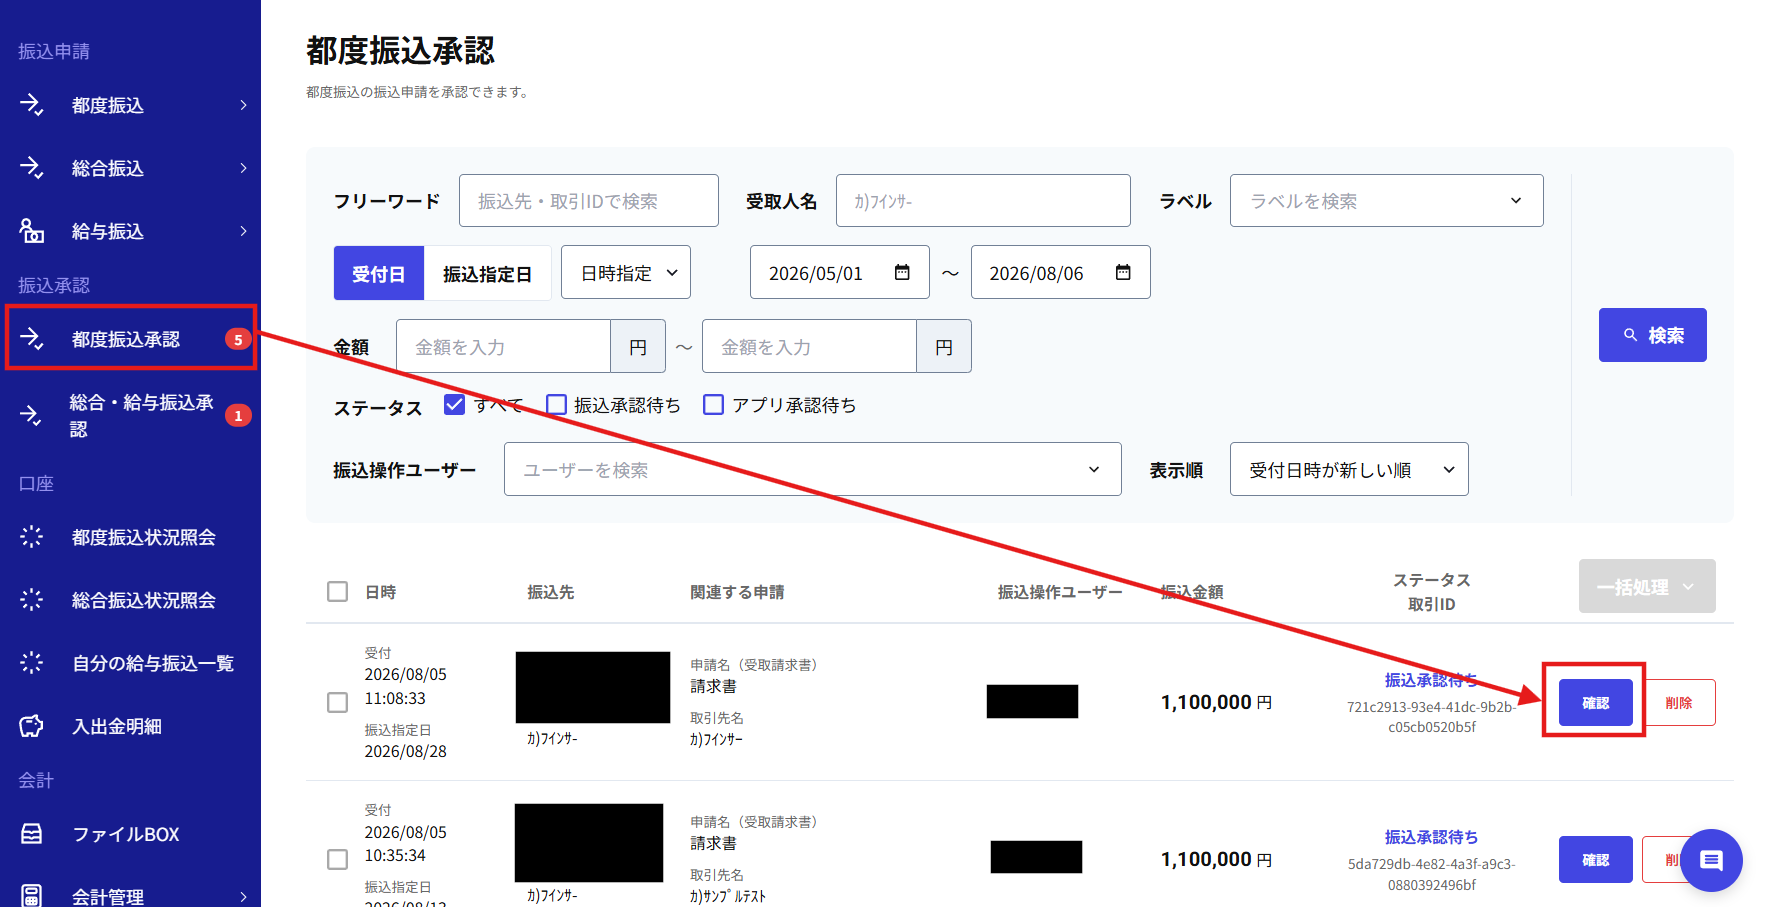Click 削除 for the 11:08:33 transfer
The height and width of the screenshot is (907, 1771).
pyautogui.click(x=1678, y=703)
